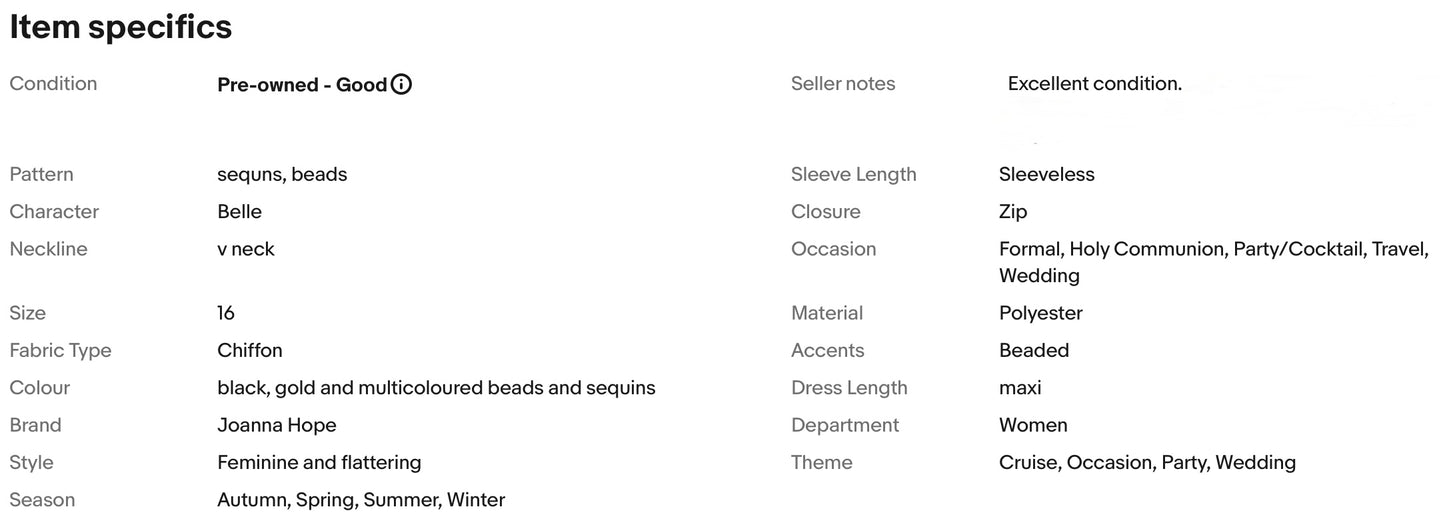Click the Size value 16
The image size is (1445, 529).
(x=226, y=313)
